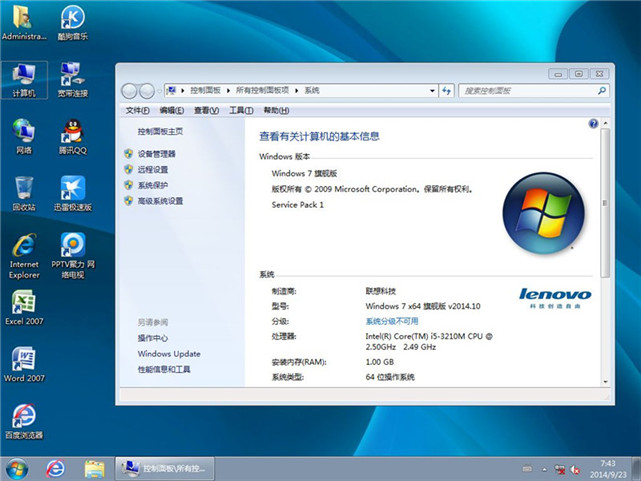Open 远程设置 in the sidebar
The height and width of the screenshot is (481, 641).
tap(153, 170)
